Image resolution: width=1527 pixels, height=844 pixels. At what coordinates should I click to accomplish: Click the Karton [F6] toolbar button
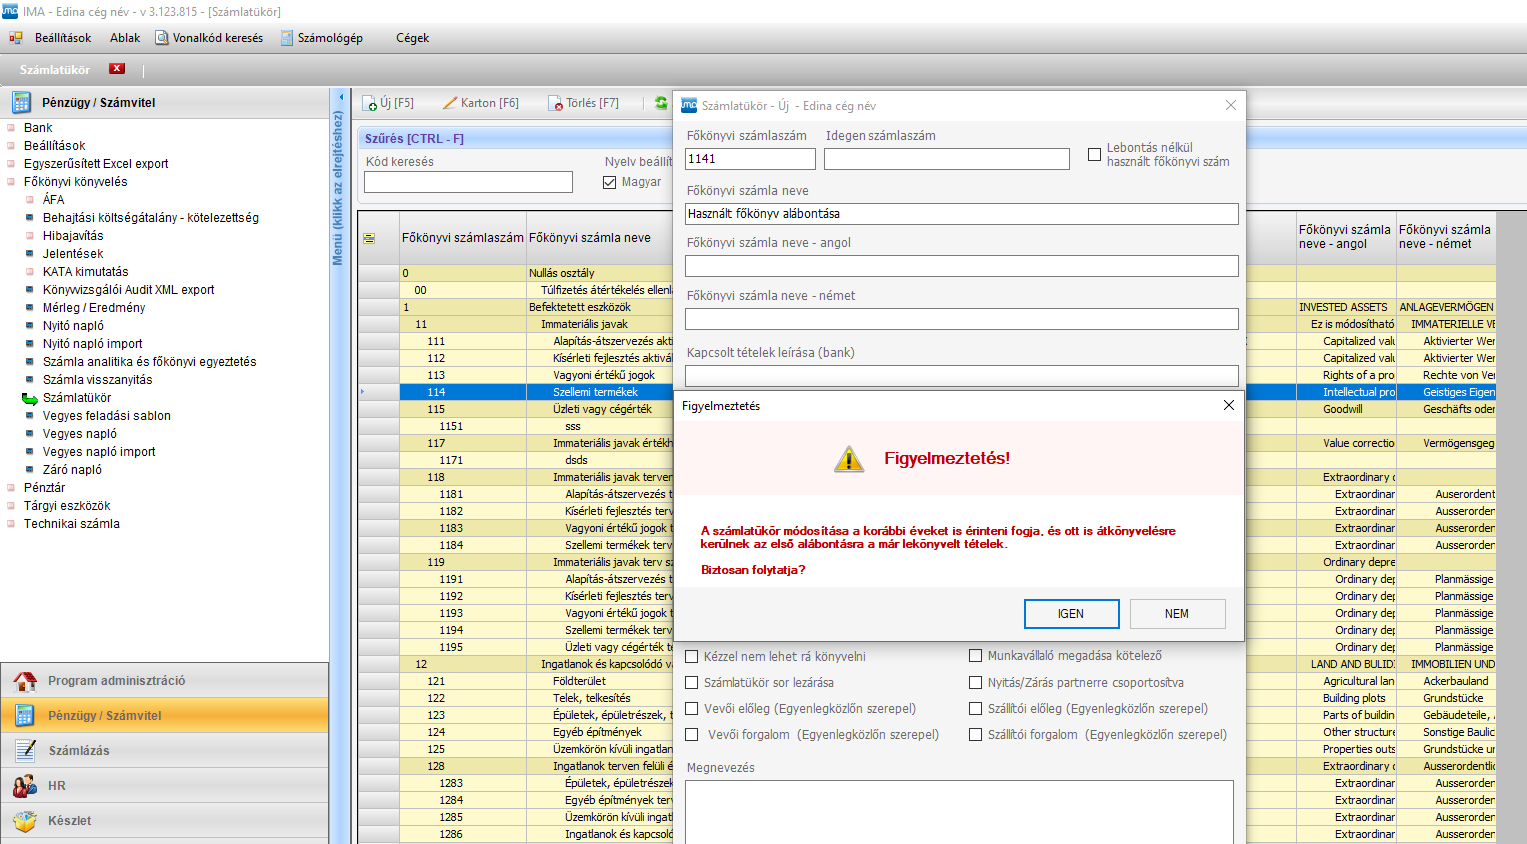[x=481, y=103]
